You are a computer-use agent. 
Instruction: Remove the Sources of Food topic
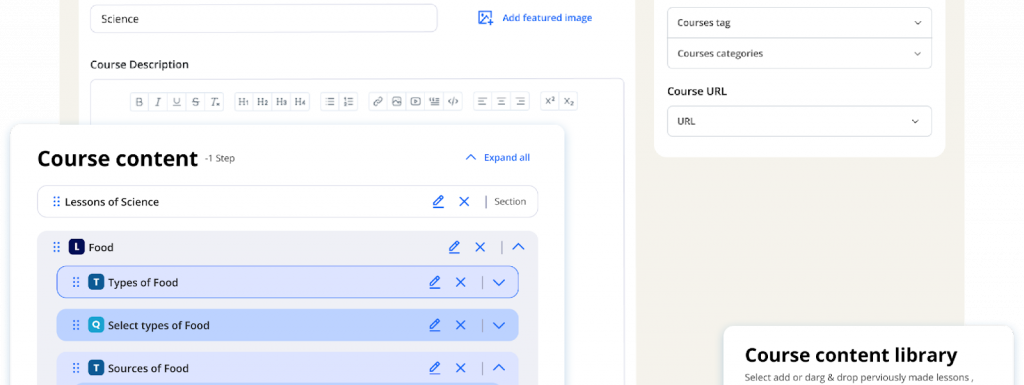460,368
